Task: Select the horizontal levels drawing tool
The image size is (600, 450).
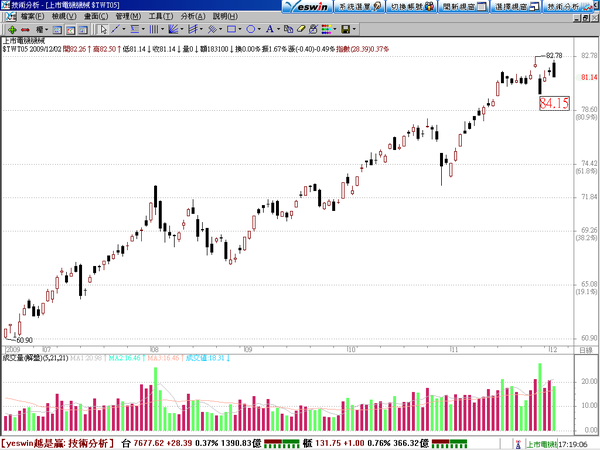Action: pyautogui.click(x=135, y=29)
